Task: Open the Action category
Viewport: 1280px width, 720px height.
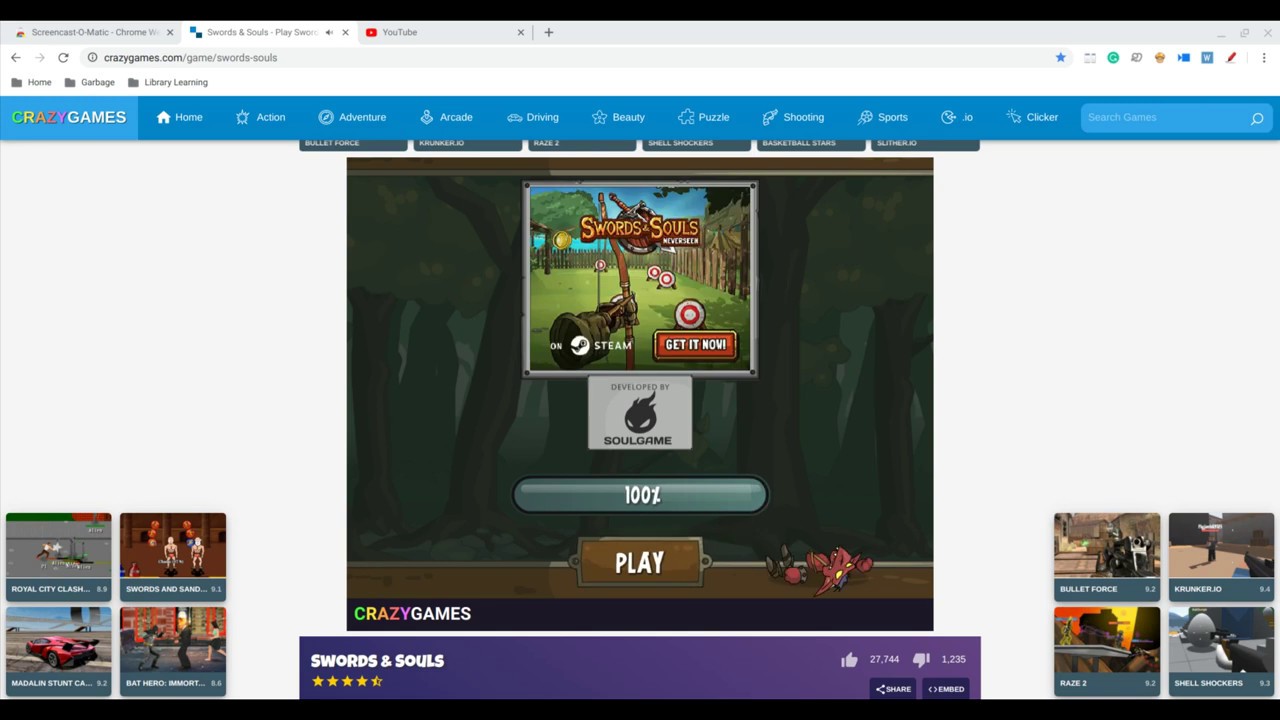Action: coord(260,117)
